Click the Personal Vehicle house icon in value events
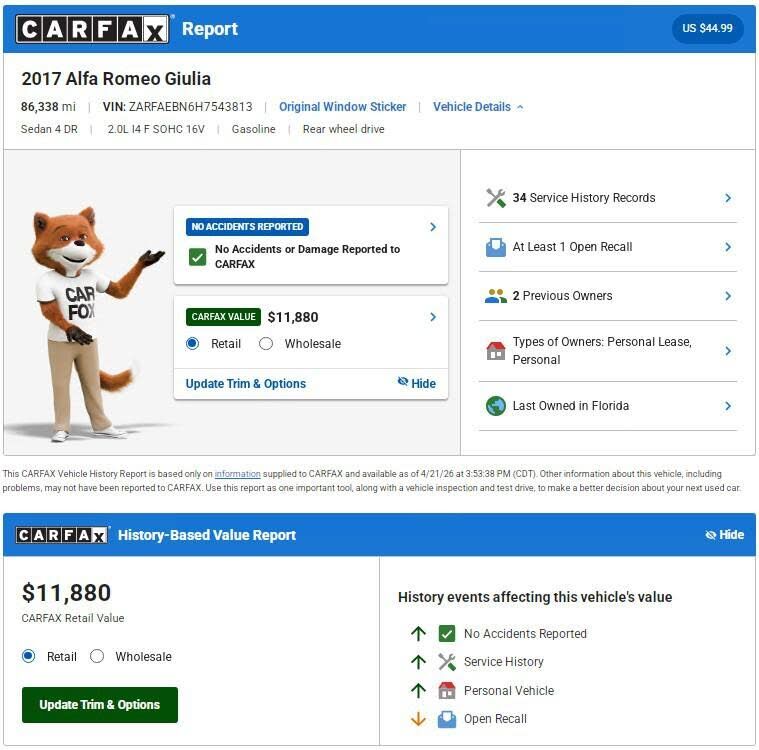 (x=447, y=690)
